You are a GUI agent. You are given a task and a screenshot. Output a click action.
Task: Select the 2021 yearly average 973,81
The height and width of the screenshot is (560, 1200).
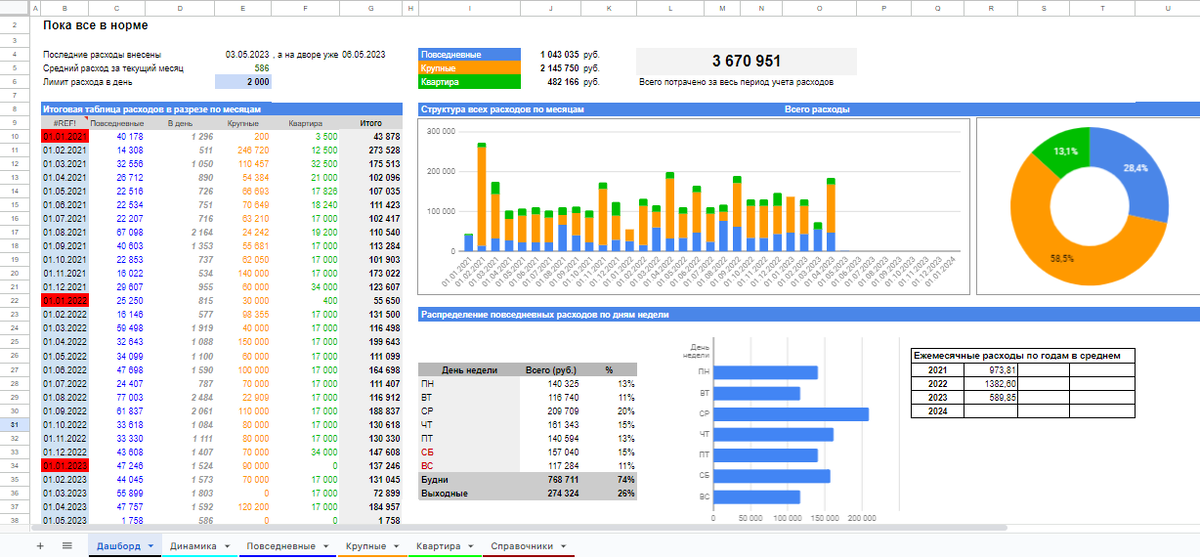click(991, 369)
